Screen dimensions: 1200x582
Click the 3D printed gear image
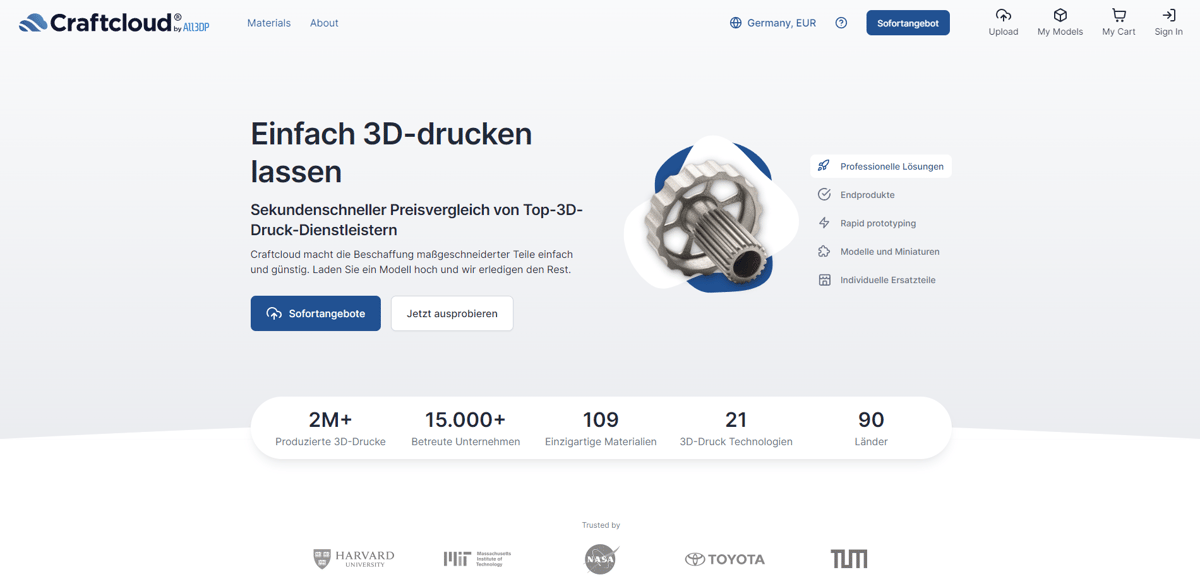coord(709,213)
